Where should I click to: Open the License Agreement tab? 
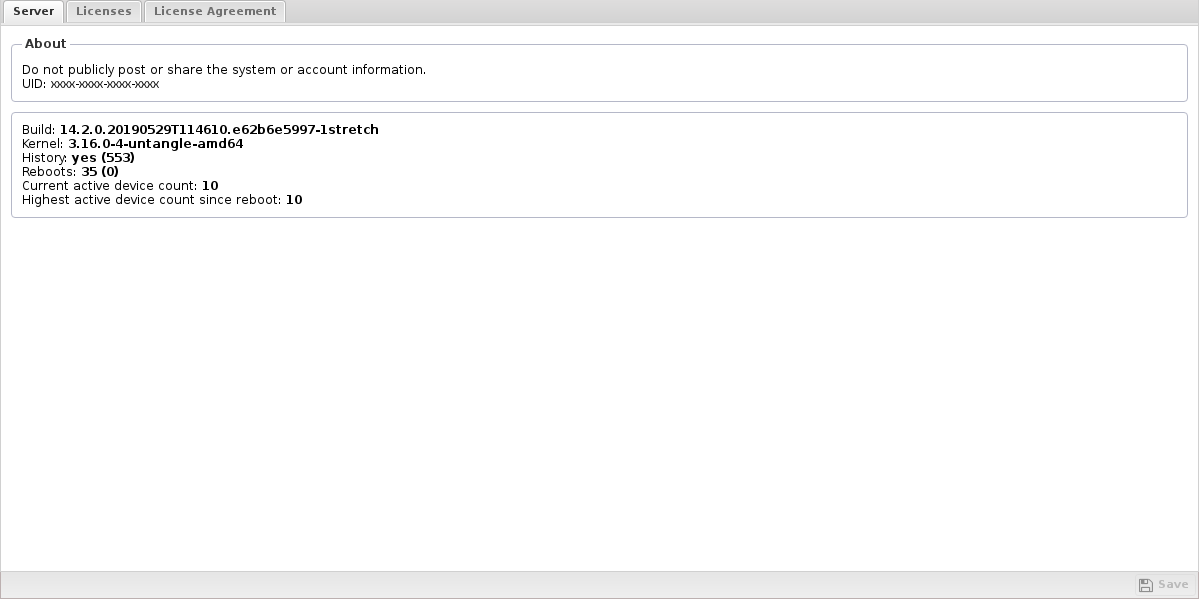click(215, 11)
